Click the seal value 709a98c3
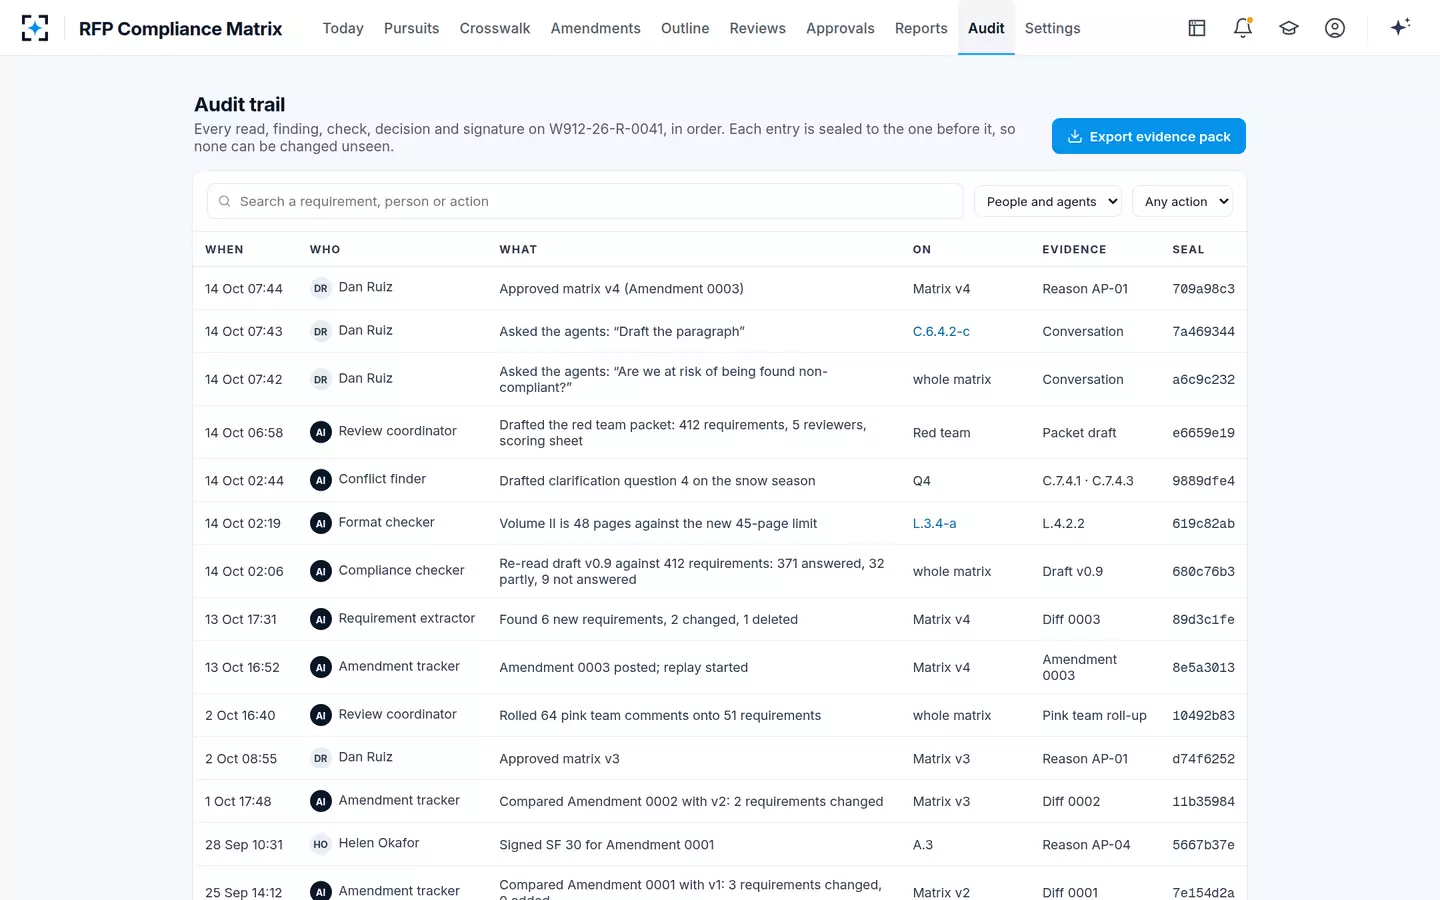This screenshot has height=900, width=1440. click(x=1203, y=289)
